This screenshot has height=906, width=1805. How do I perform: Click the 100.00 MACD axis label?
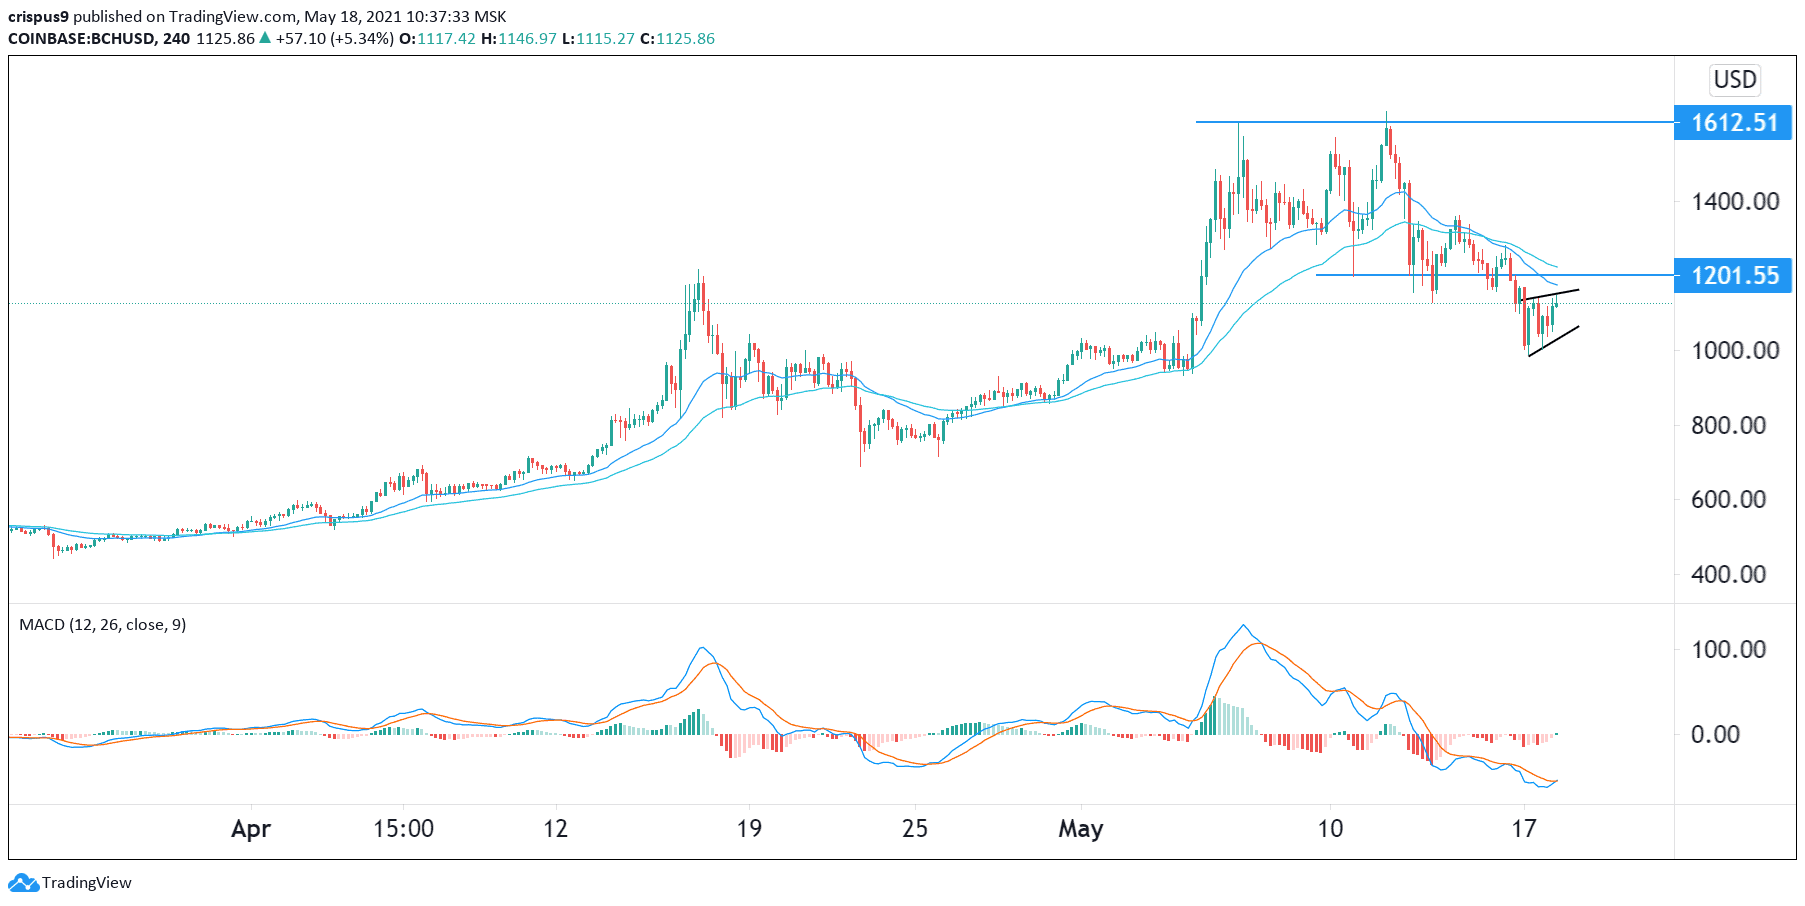pos(1728,649)
